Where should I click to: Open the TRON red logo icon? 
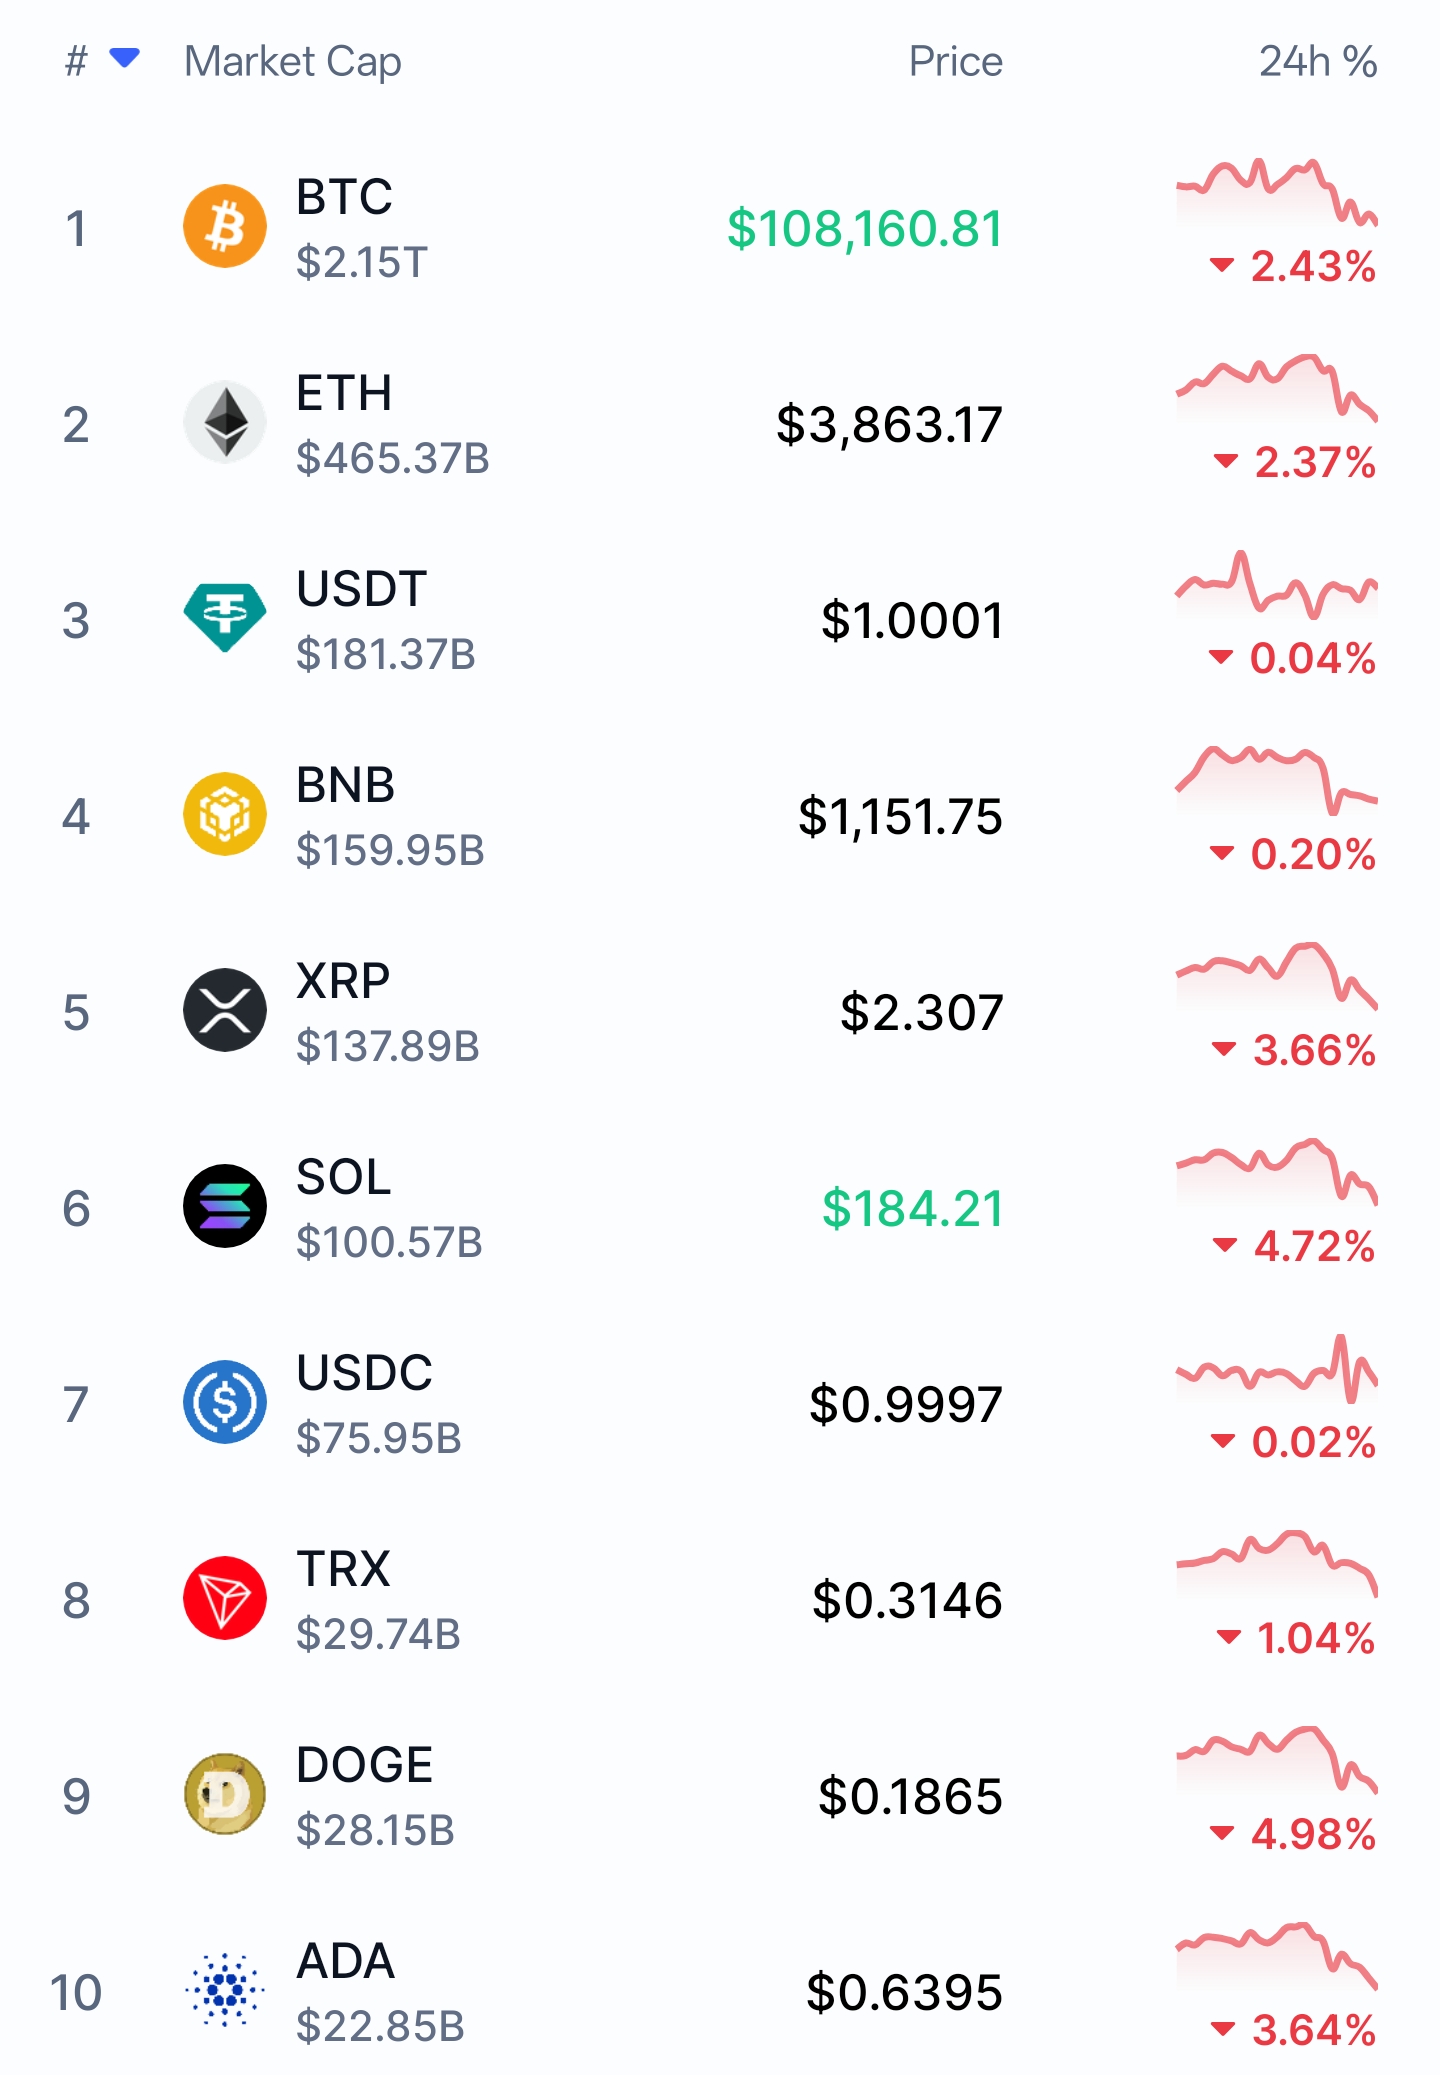225,1598
